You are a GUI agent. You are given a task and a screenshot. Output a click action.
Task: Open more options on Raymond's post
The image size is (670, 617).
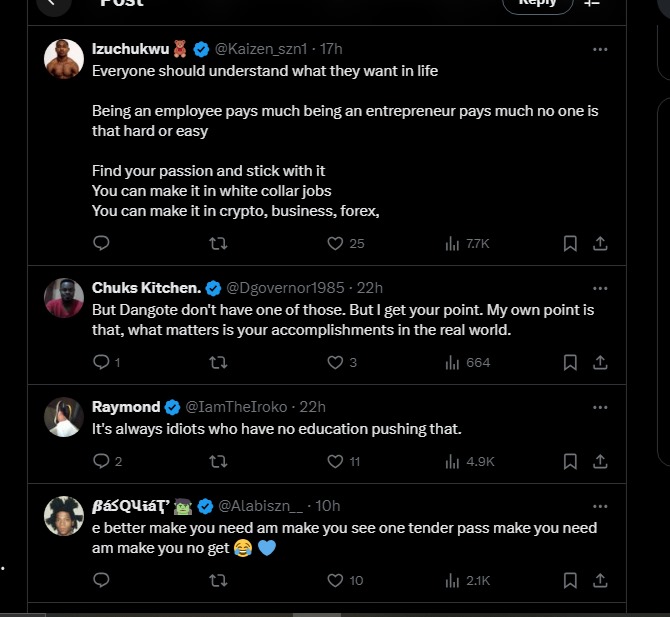click(600, 407)
